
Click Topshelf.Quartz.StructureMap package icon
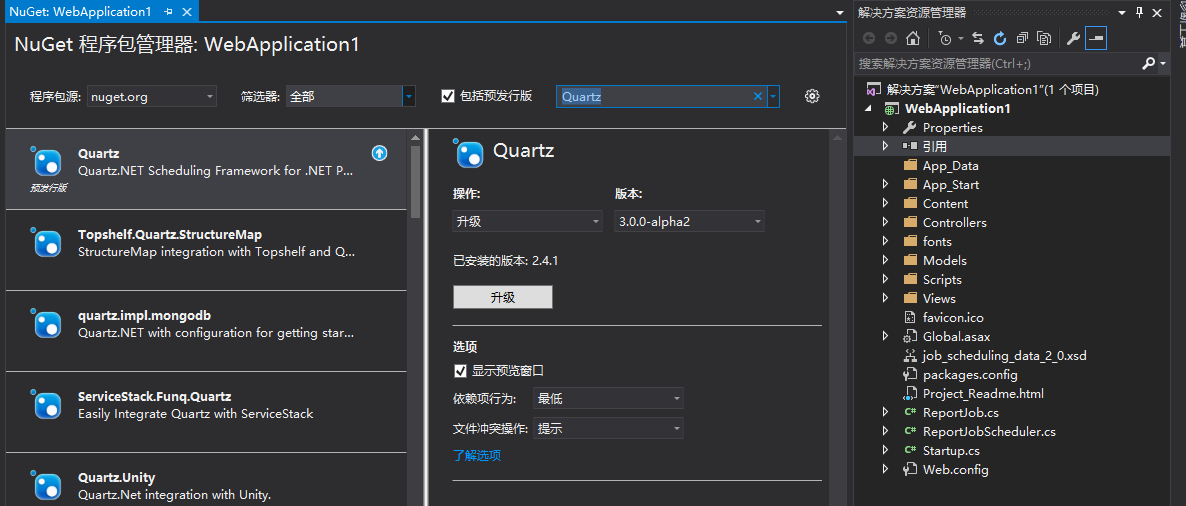[x=45, y=242]
